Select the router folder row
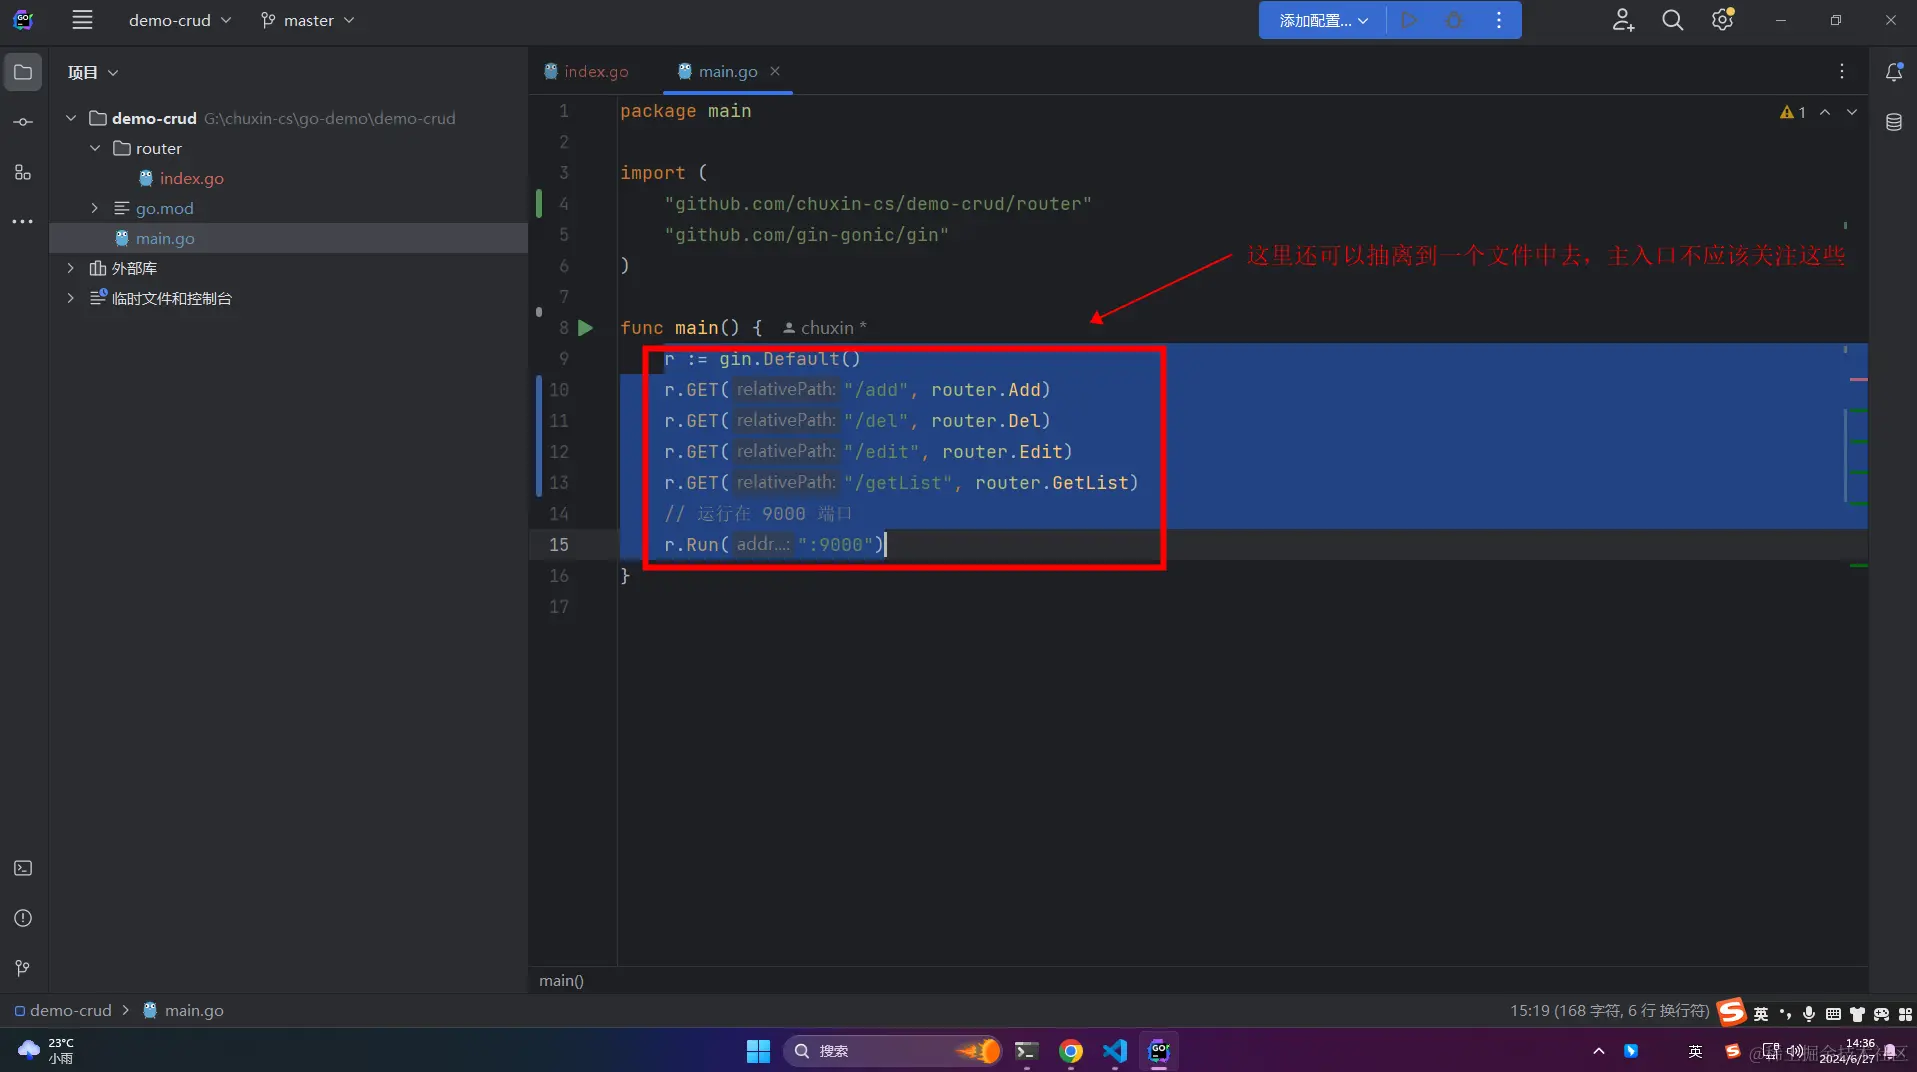1917x1072 pixels. pos(289,148)
